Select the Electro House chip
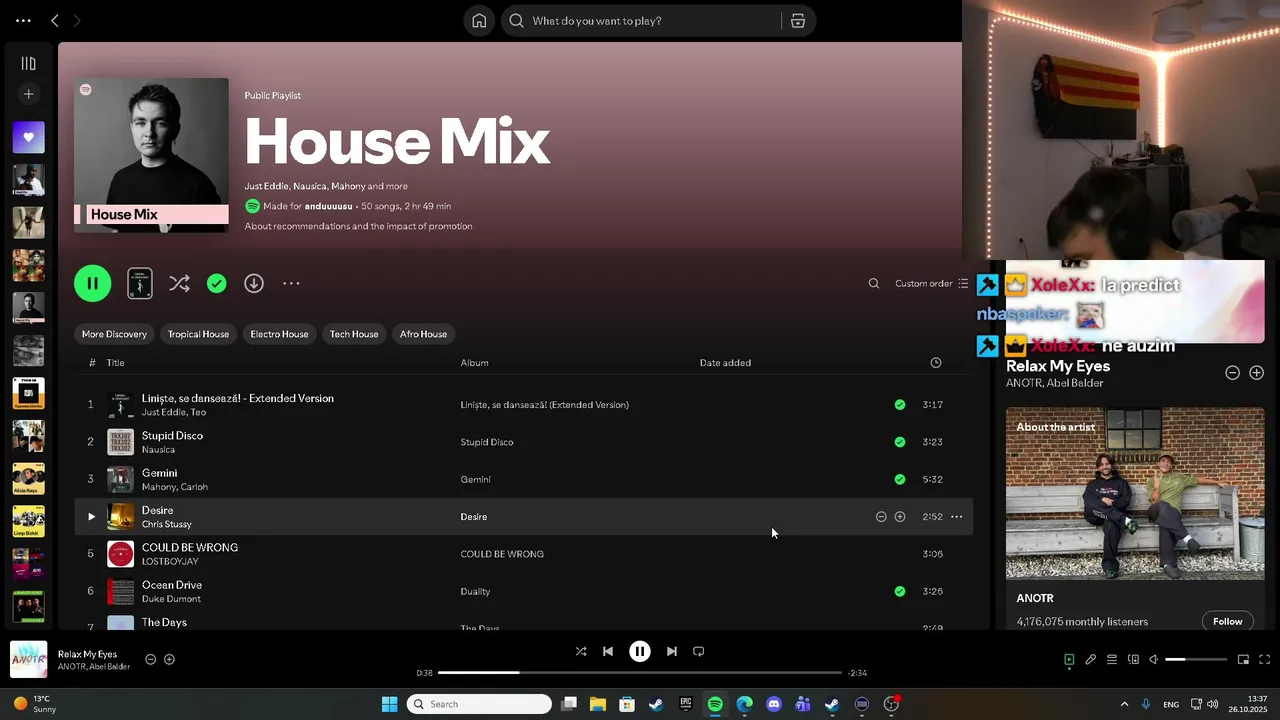Image resolution: width=1280 pixels, height=720 pixels. tap(279, 334)
